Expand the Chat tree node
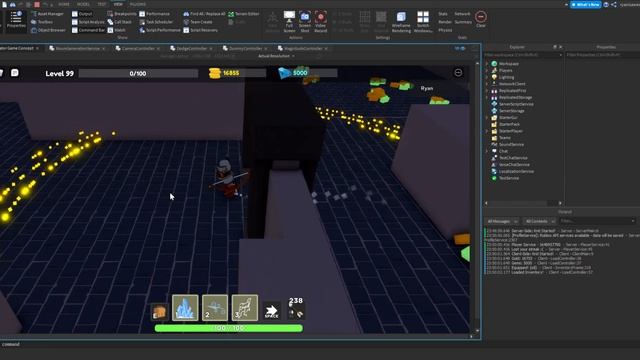Viewport: 640px width, 360px height. pyautogui.click(x=487, y=151)
